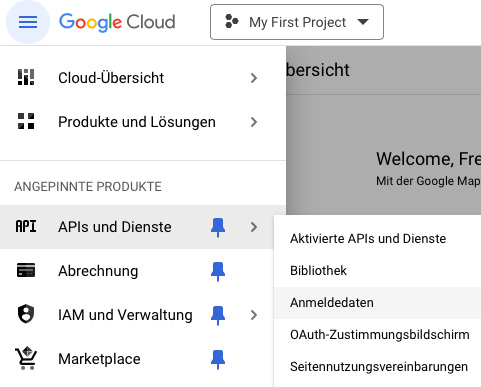The width and height of the screenshot is (481, 387).
Task: Unpin Marketplace with its pin icon
Action: [218, 359]
